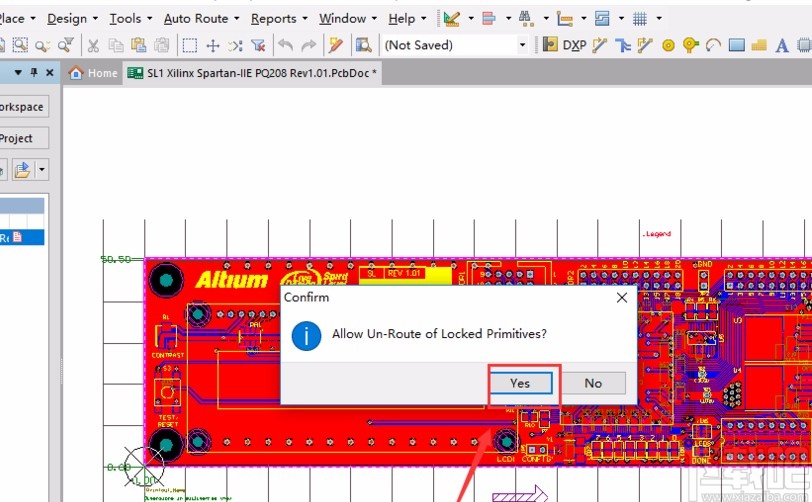Expand the utility tools dropdown arrow
This screenshot has width=812, height=502.
pos(471,19)
